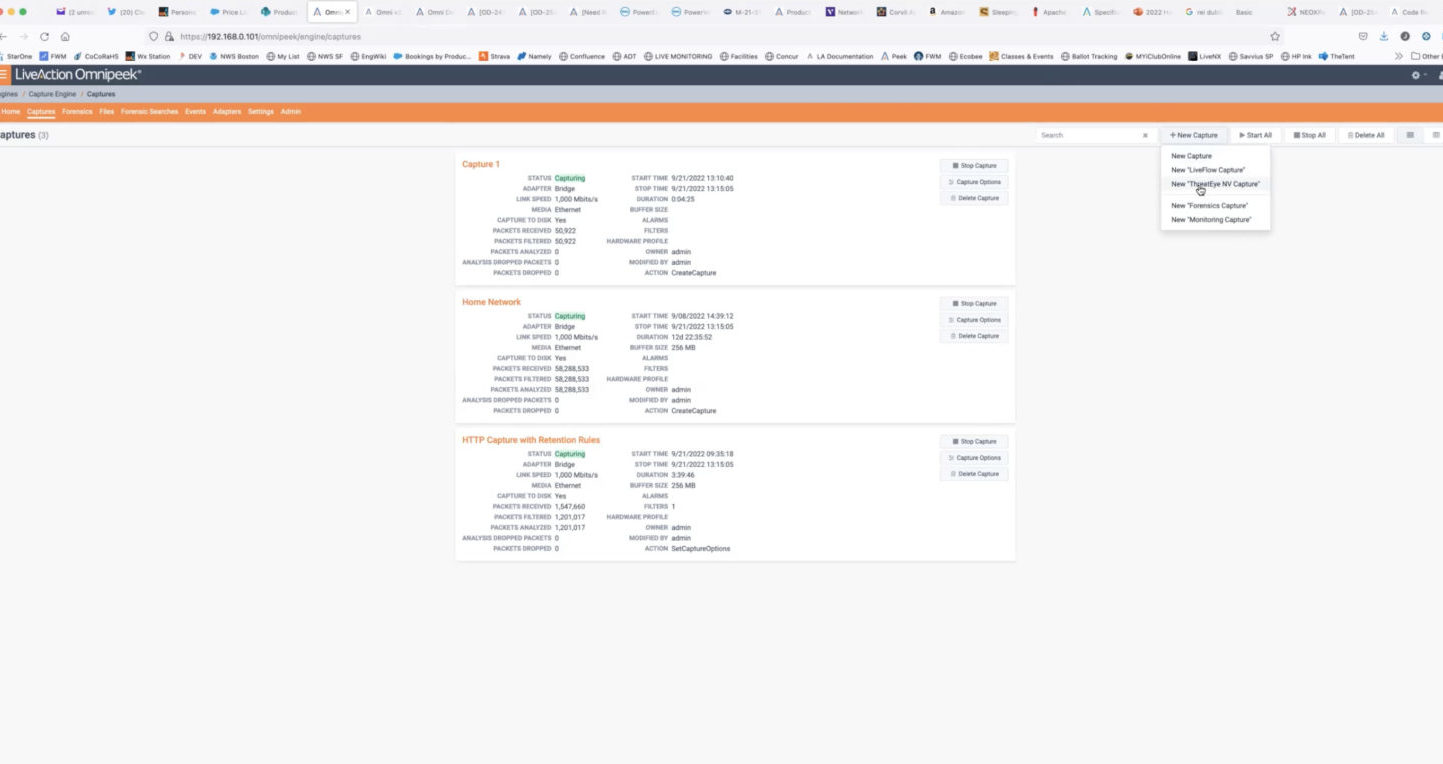Open the Capture 1 title link

tap(481, 164)
